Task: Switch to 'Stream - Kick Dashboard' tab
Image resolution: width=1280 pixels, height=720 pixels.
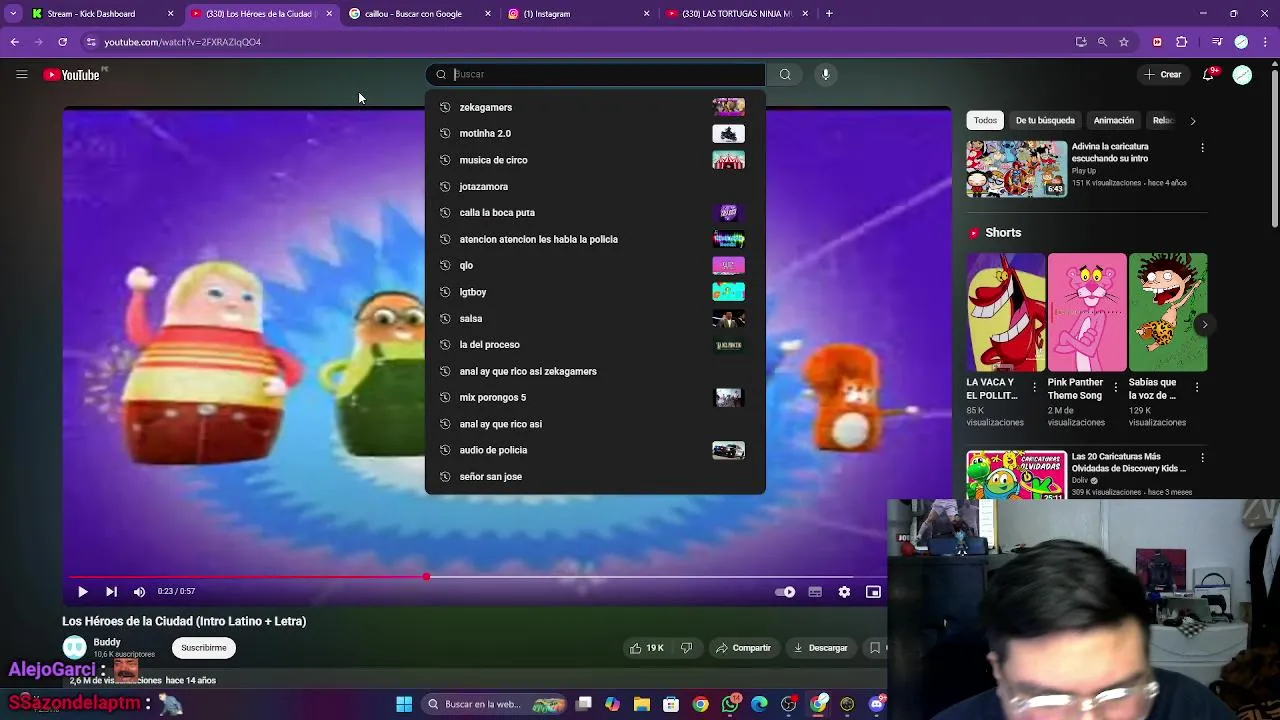Action: (x=101, y=14)
